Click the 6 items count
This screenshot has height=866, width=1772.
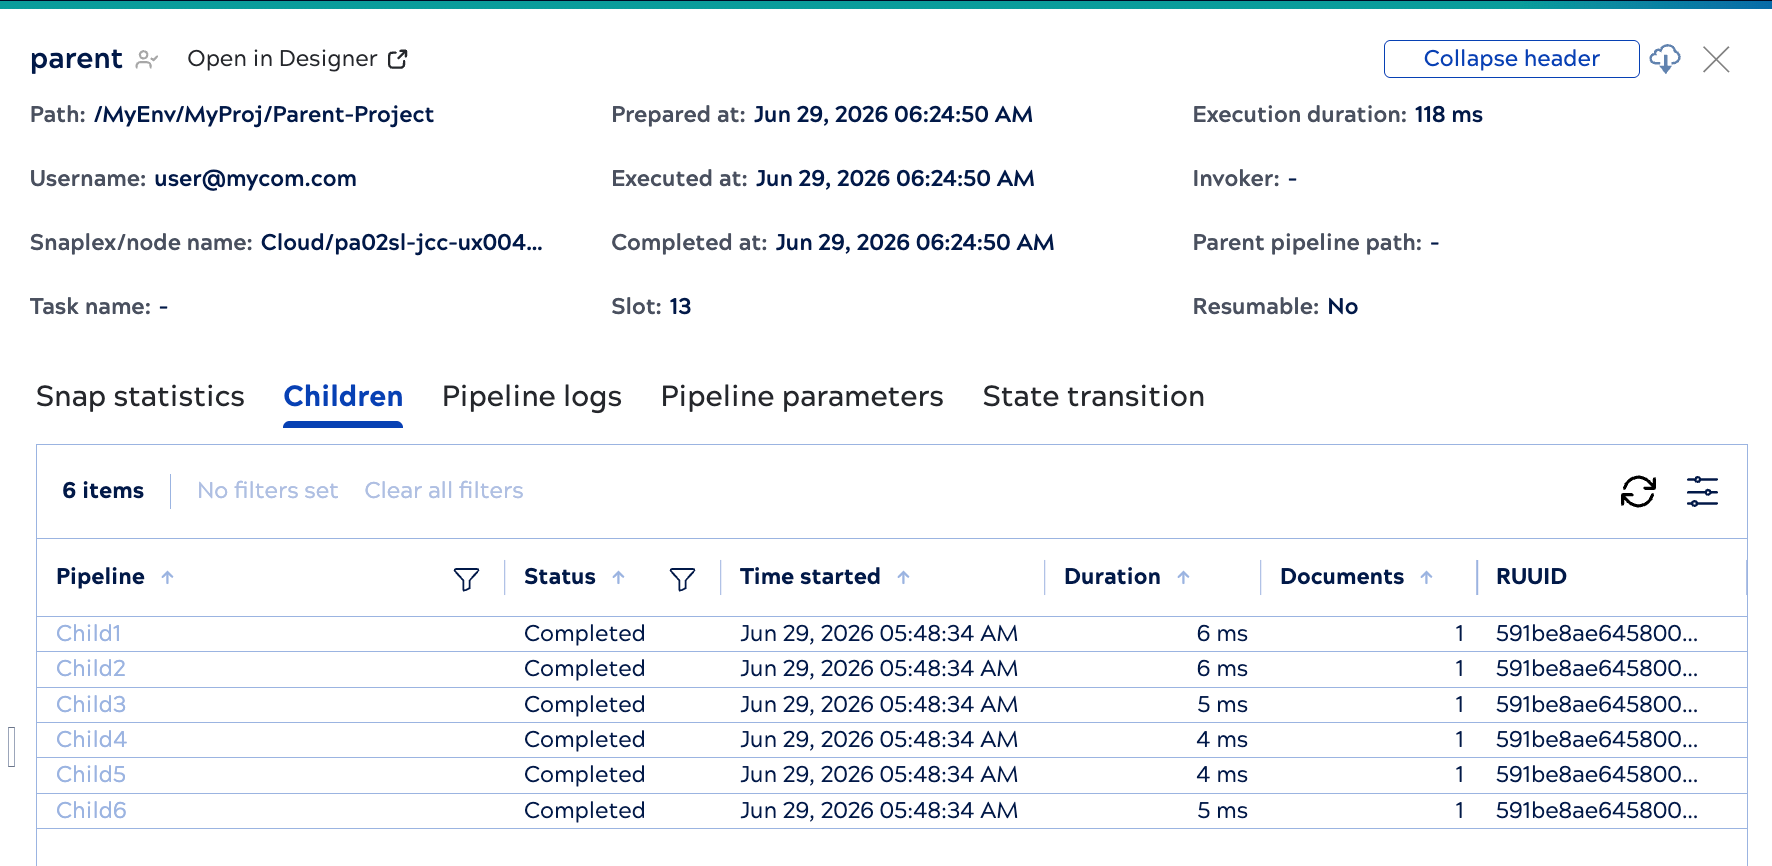pos(103,490)
